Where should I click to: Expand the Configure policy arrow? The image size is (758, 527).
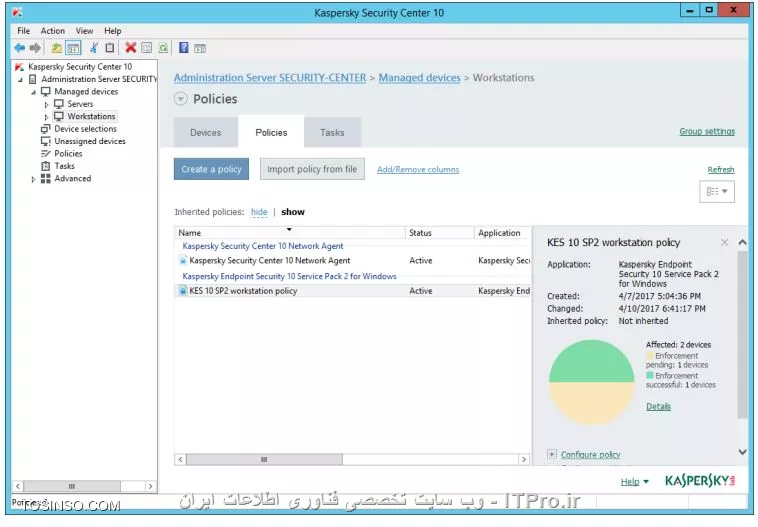click(552, 454)
